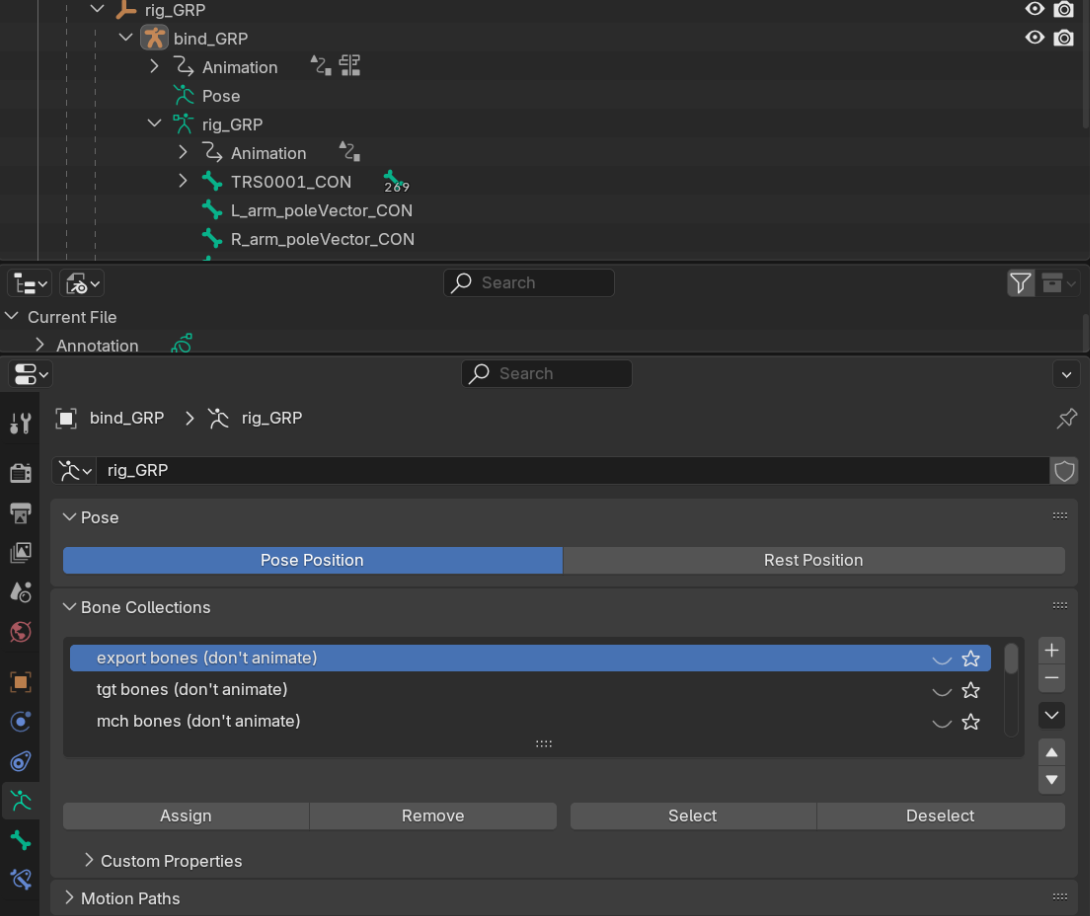Click the Deselect button
This screenshot has width=1090, height=916.
coord(940,816)
